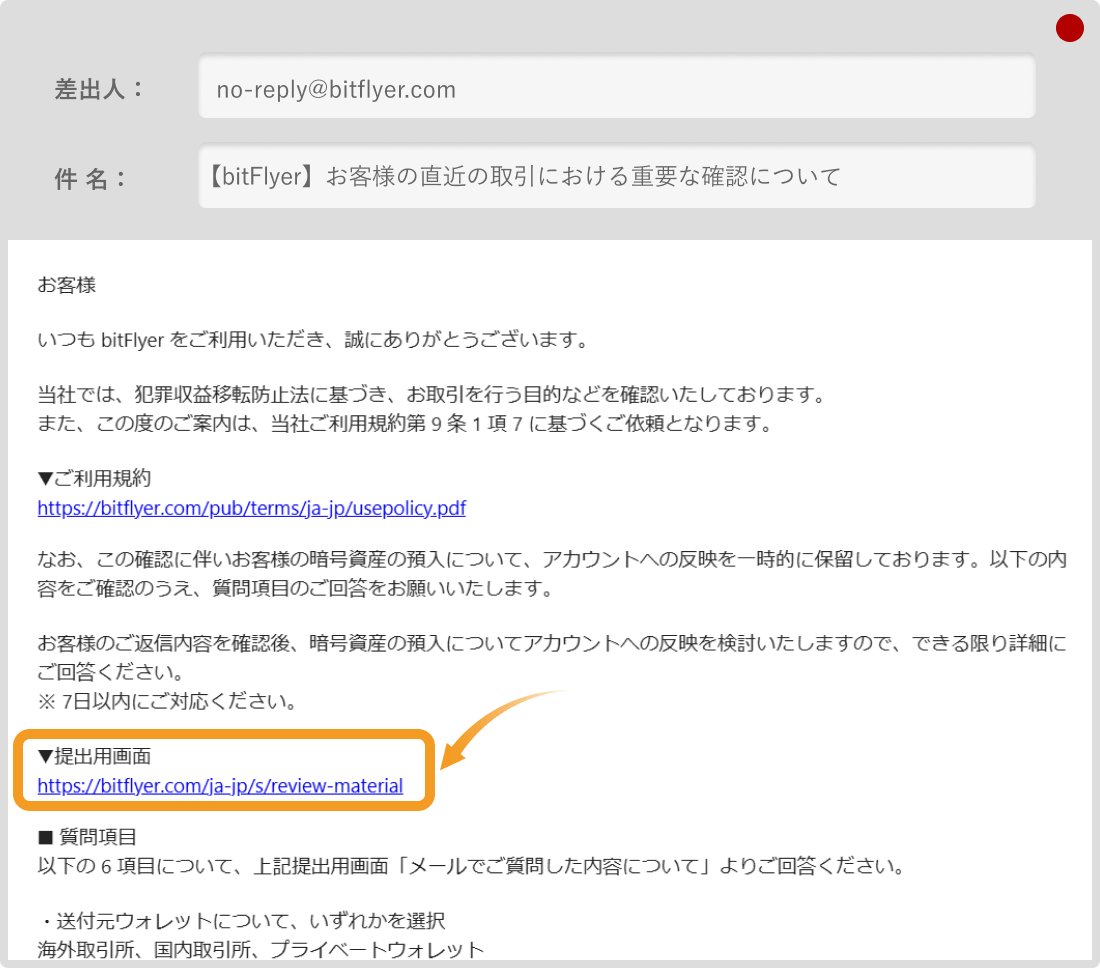Open the review-material submission link
This screenshot has height=968, width=1100.
[x=220, y=786]
